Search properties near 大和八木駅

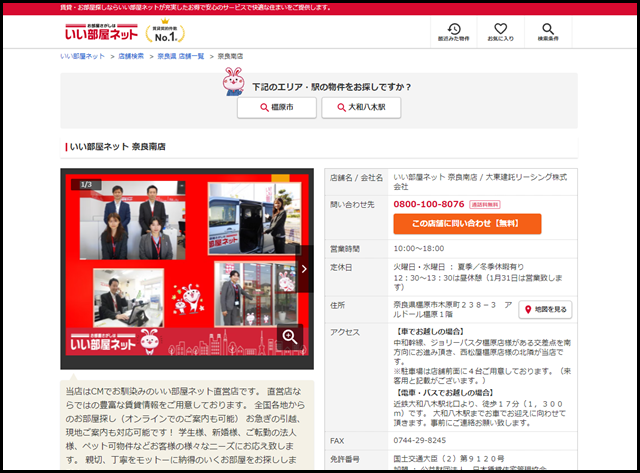361,107
